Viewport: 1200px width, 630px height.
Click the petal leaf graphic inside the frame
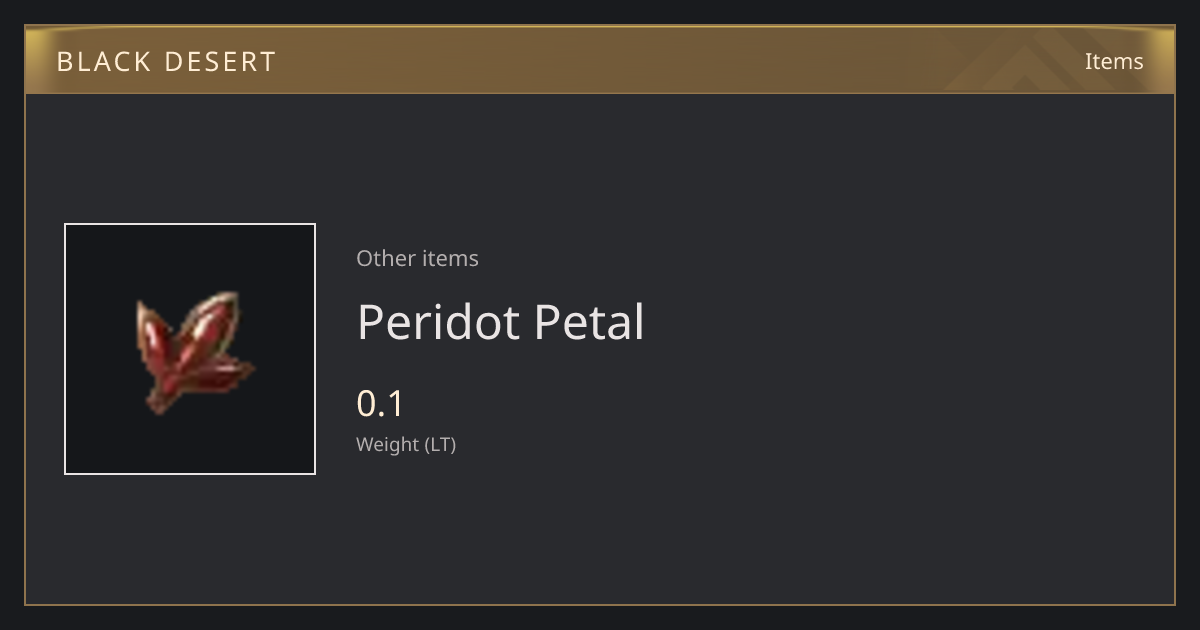click(x=194, y=352)
